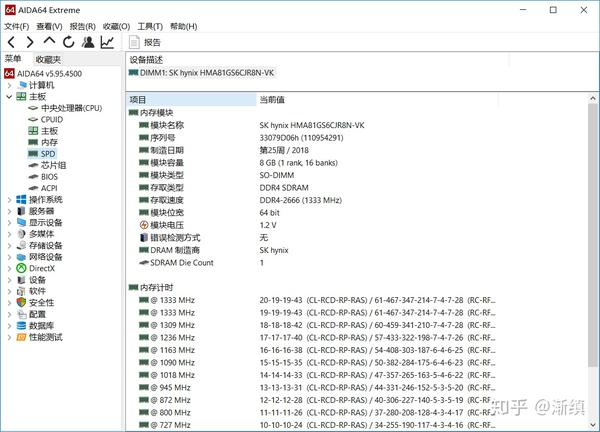This screenshot has height=432, width=600.
Task: Click the 安全性 shield icon
Action: pos(21,302)
